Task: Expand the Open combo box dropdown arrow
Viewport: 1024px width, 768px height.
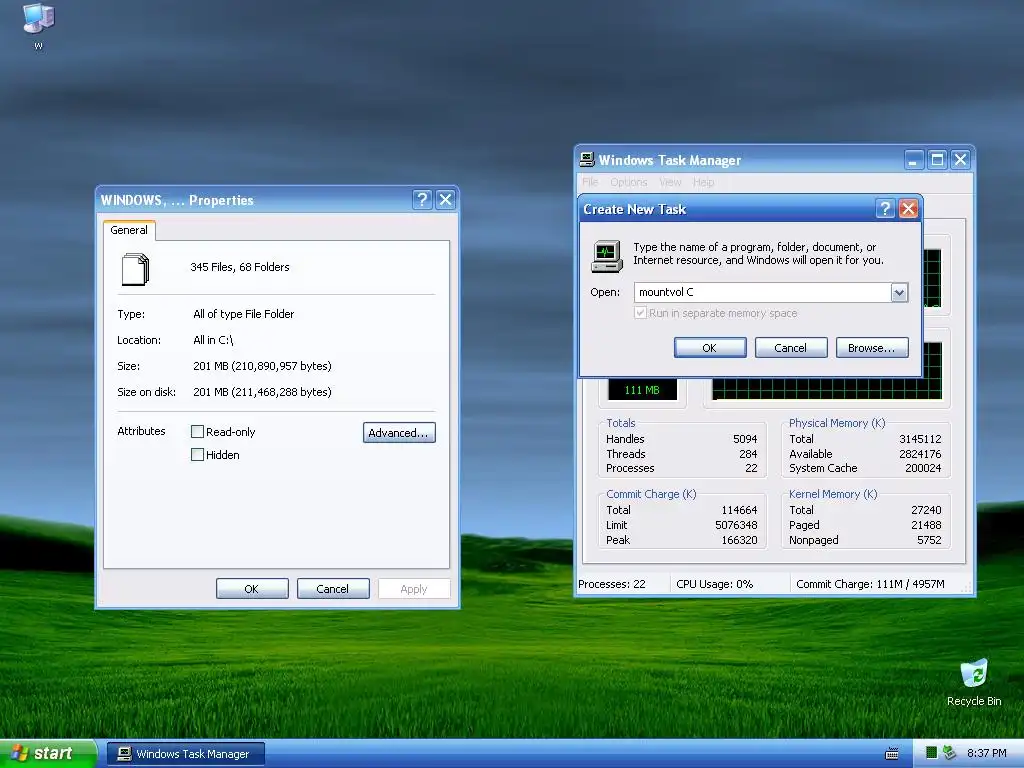Action: [899, 293]
